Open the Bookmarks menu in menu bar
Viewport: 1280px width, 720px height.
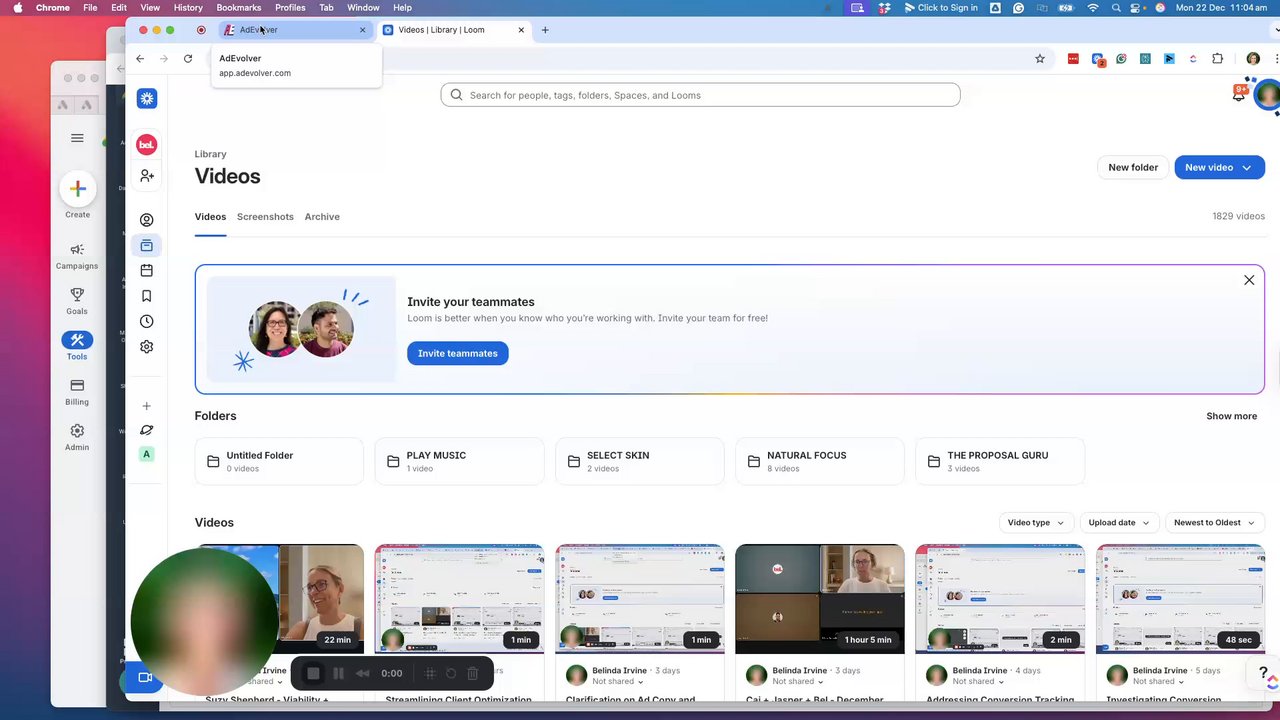(x=239, y=7)
